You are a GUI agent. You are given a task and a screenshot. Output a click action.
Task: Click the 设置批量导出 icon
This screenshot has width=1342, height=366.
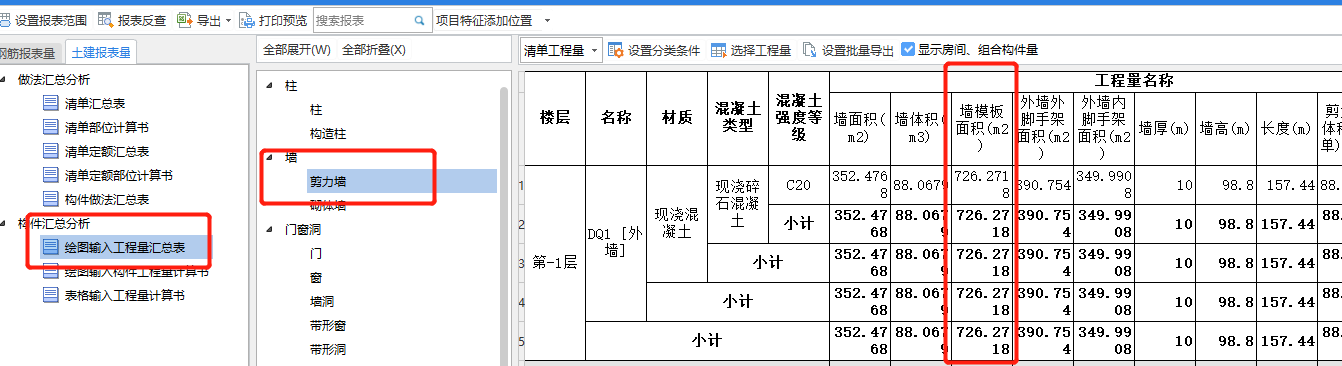click(810, 50)
